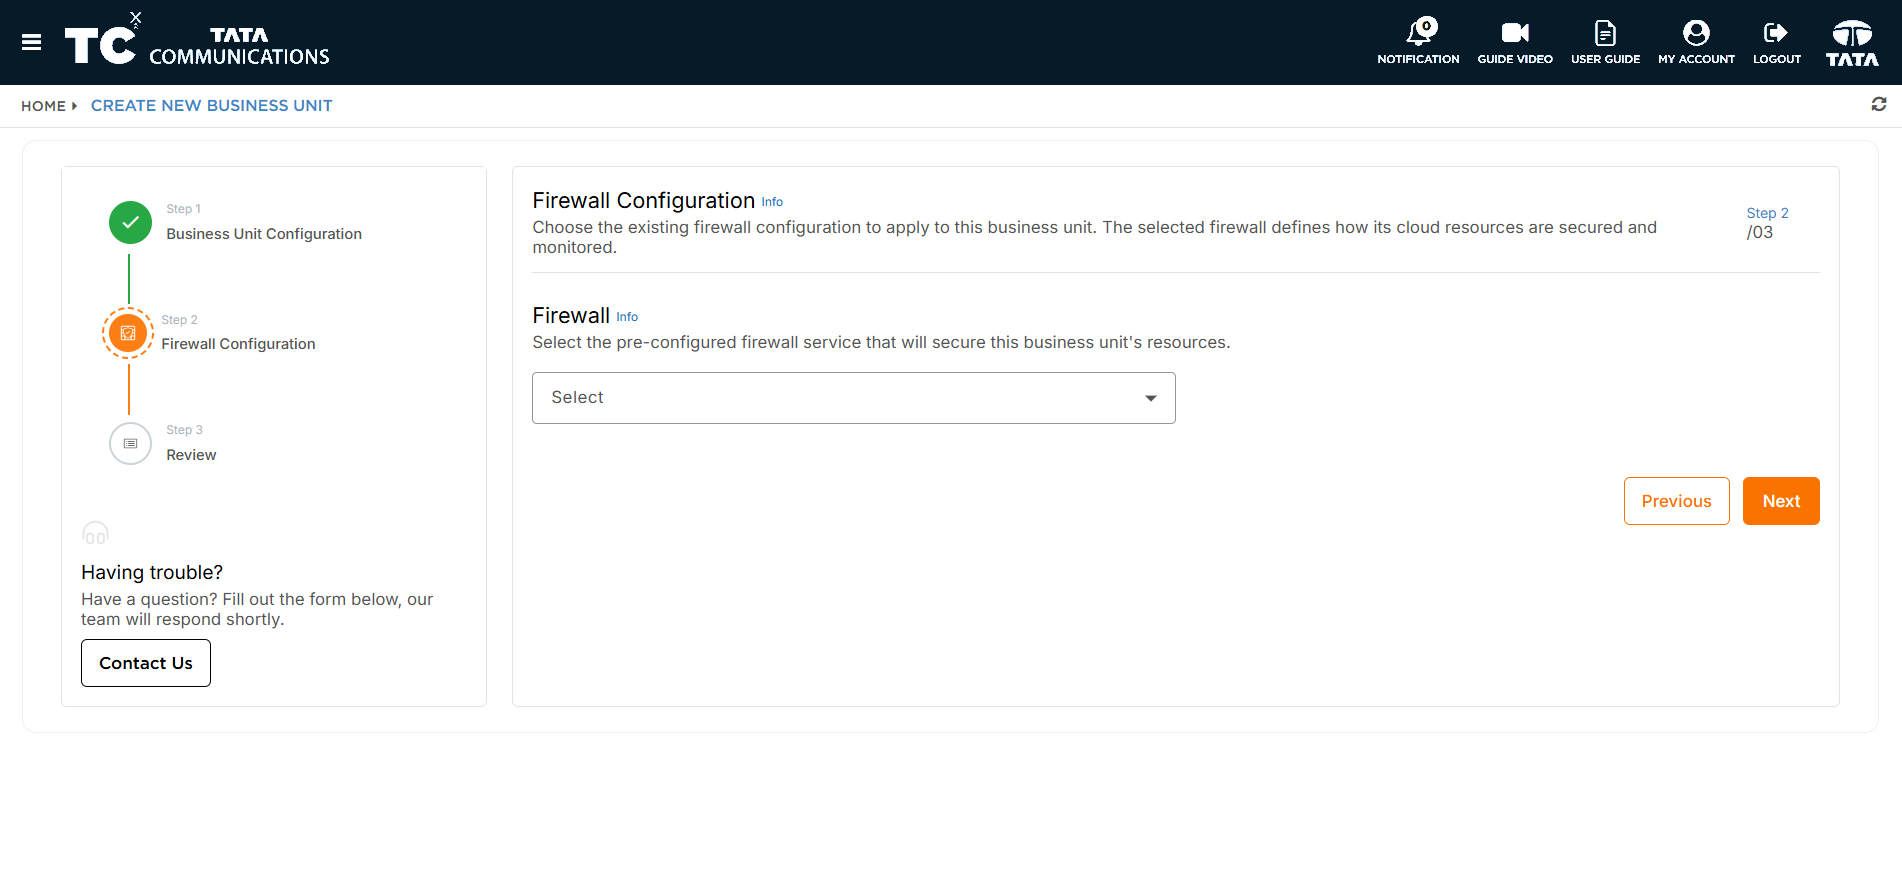Click the Firewall dropdown caret arrow

coord(1151,398)
